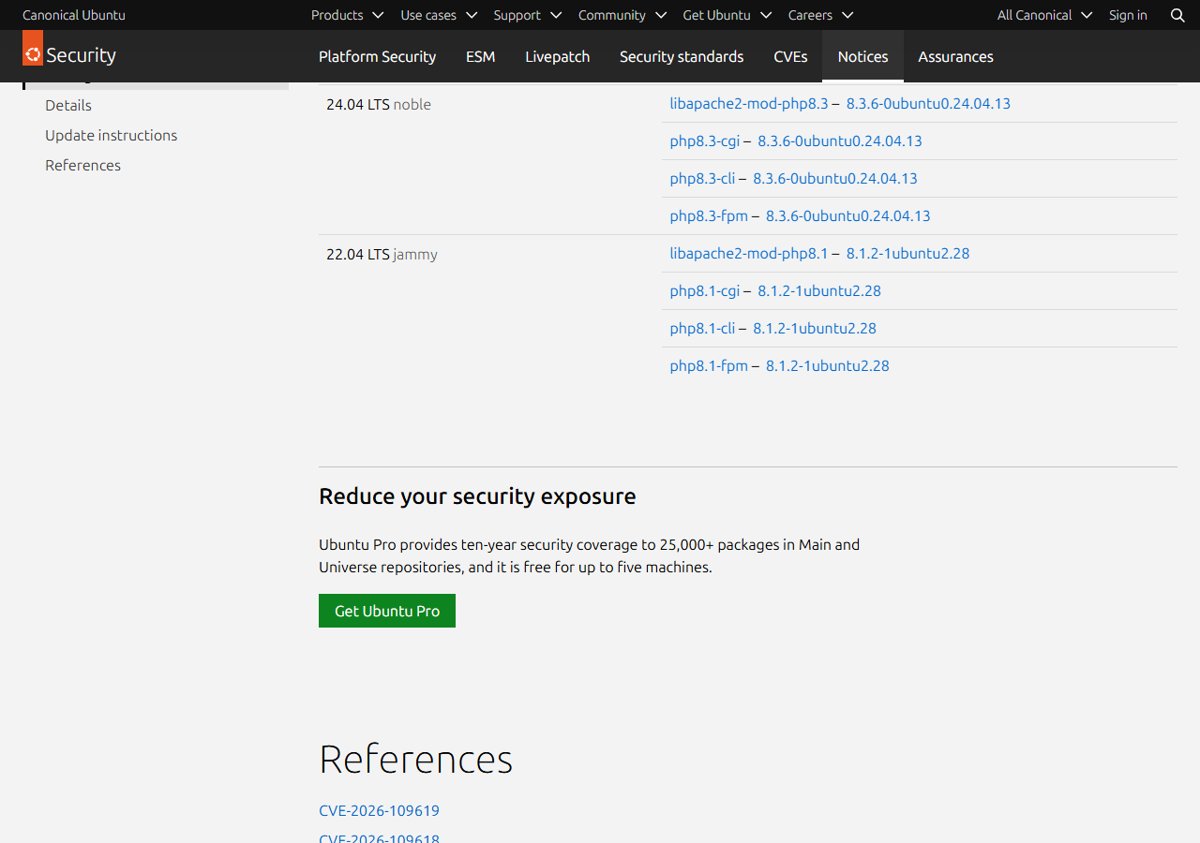Open php8.1-fpm package link
1200x843 pixels.
709,365
